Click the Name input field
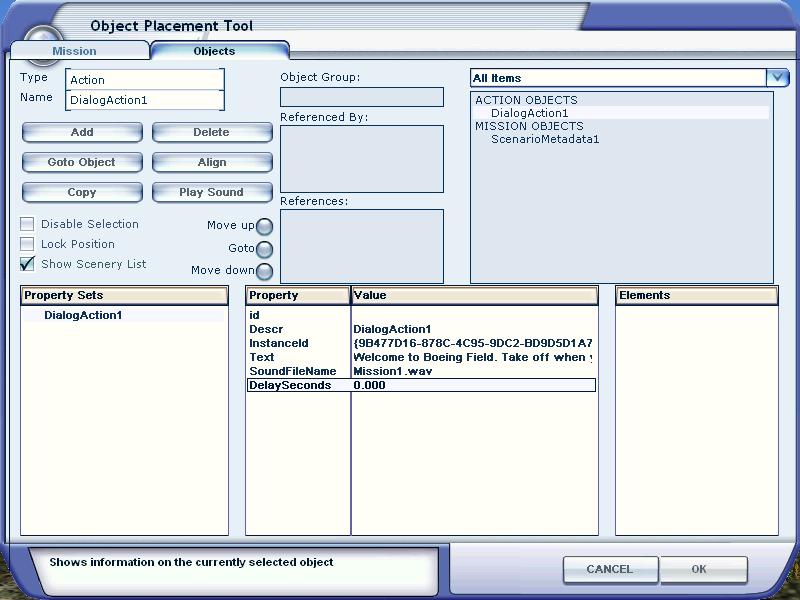The height and width of the screenshot is (600, 800). pos(144,100)
